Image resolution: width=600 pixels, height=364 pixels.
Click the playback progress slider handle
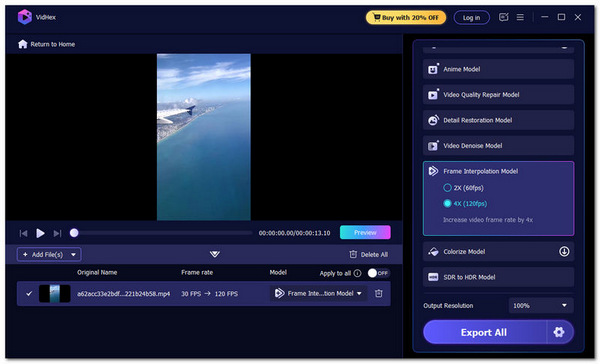click(74, 233)
